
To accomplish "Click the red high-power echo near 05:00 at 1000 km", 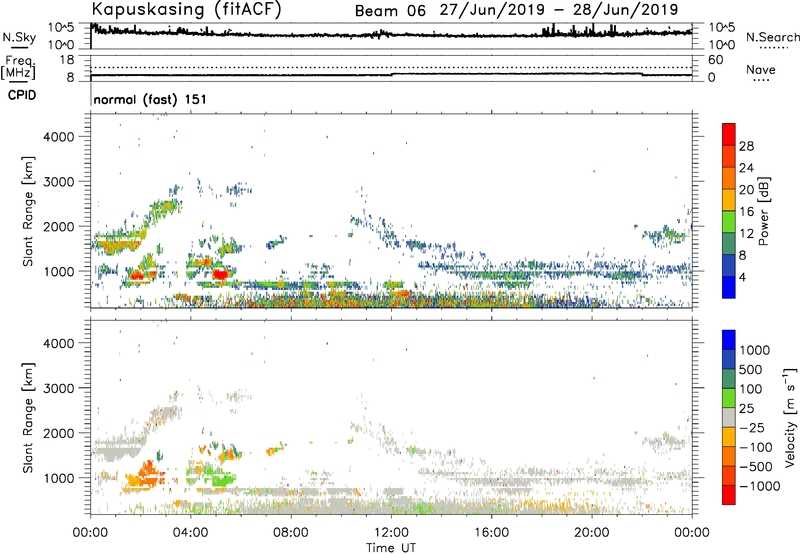I will [220, 274].
